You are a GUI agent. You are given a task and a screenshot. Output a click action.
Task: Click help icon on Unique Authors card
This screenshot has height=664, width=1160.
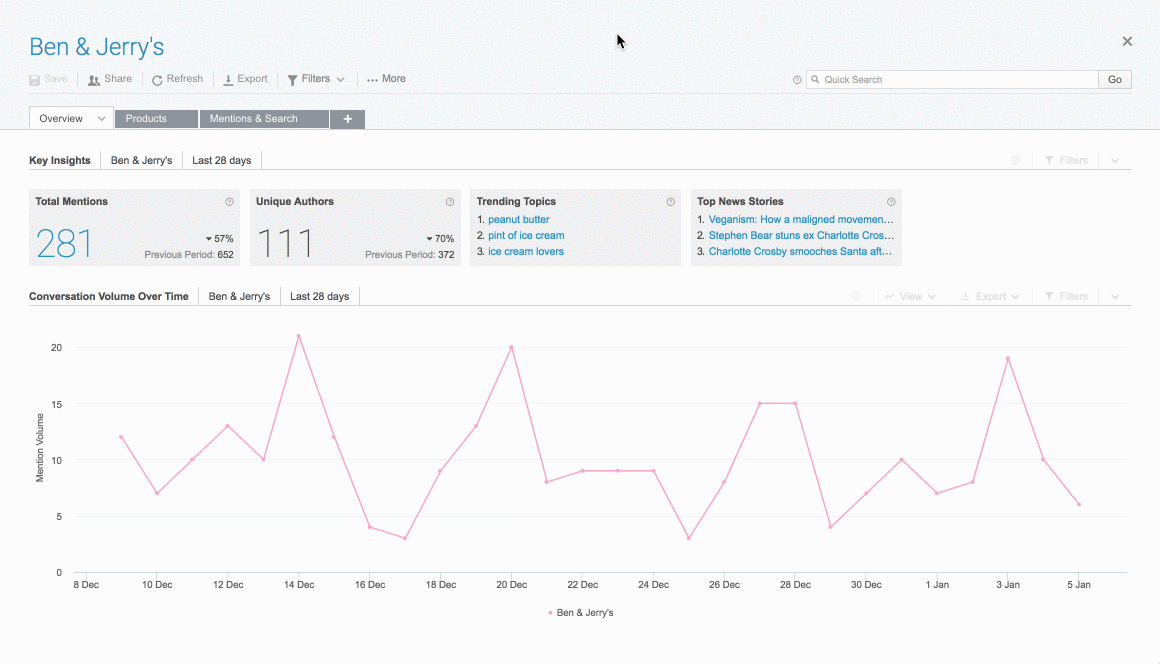click(x=450, y=202)
